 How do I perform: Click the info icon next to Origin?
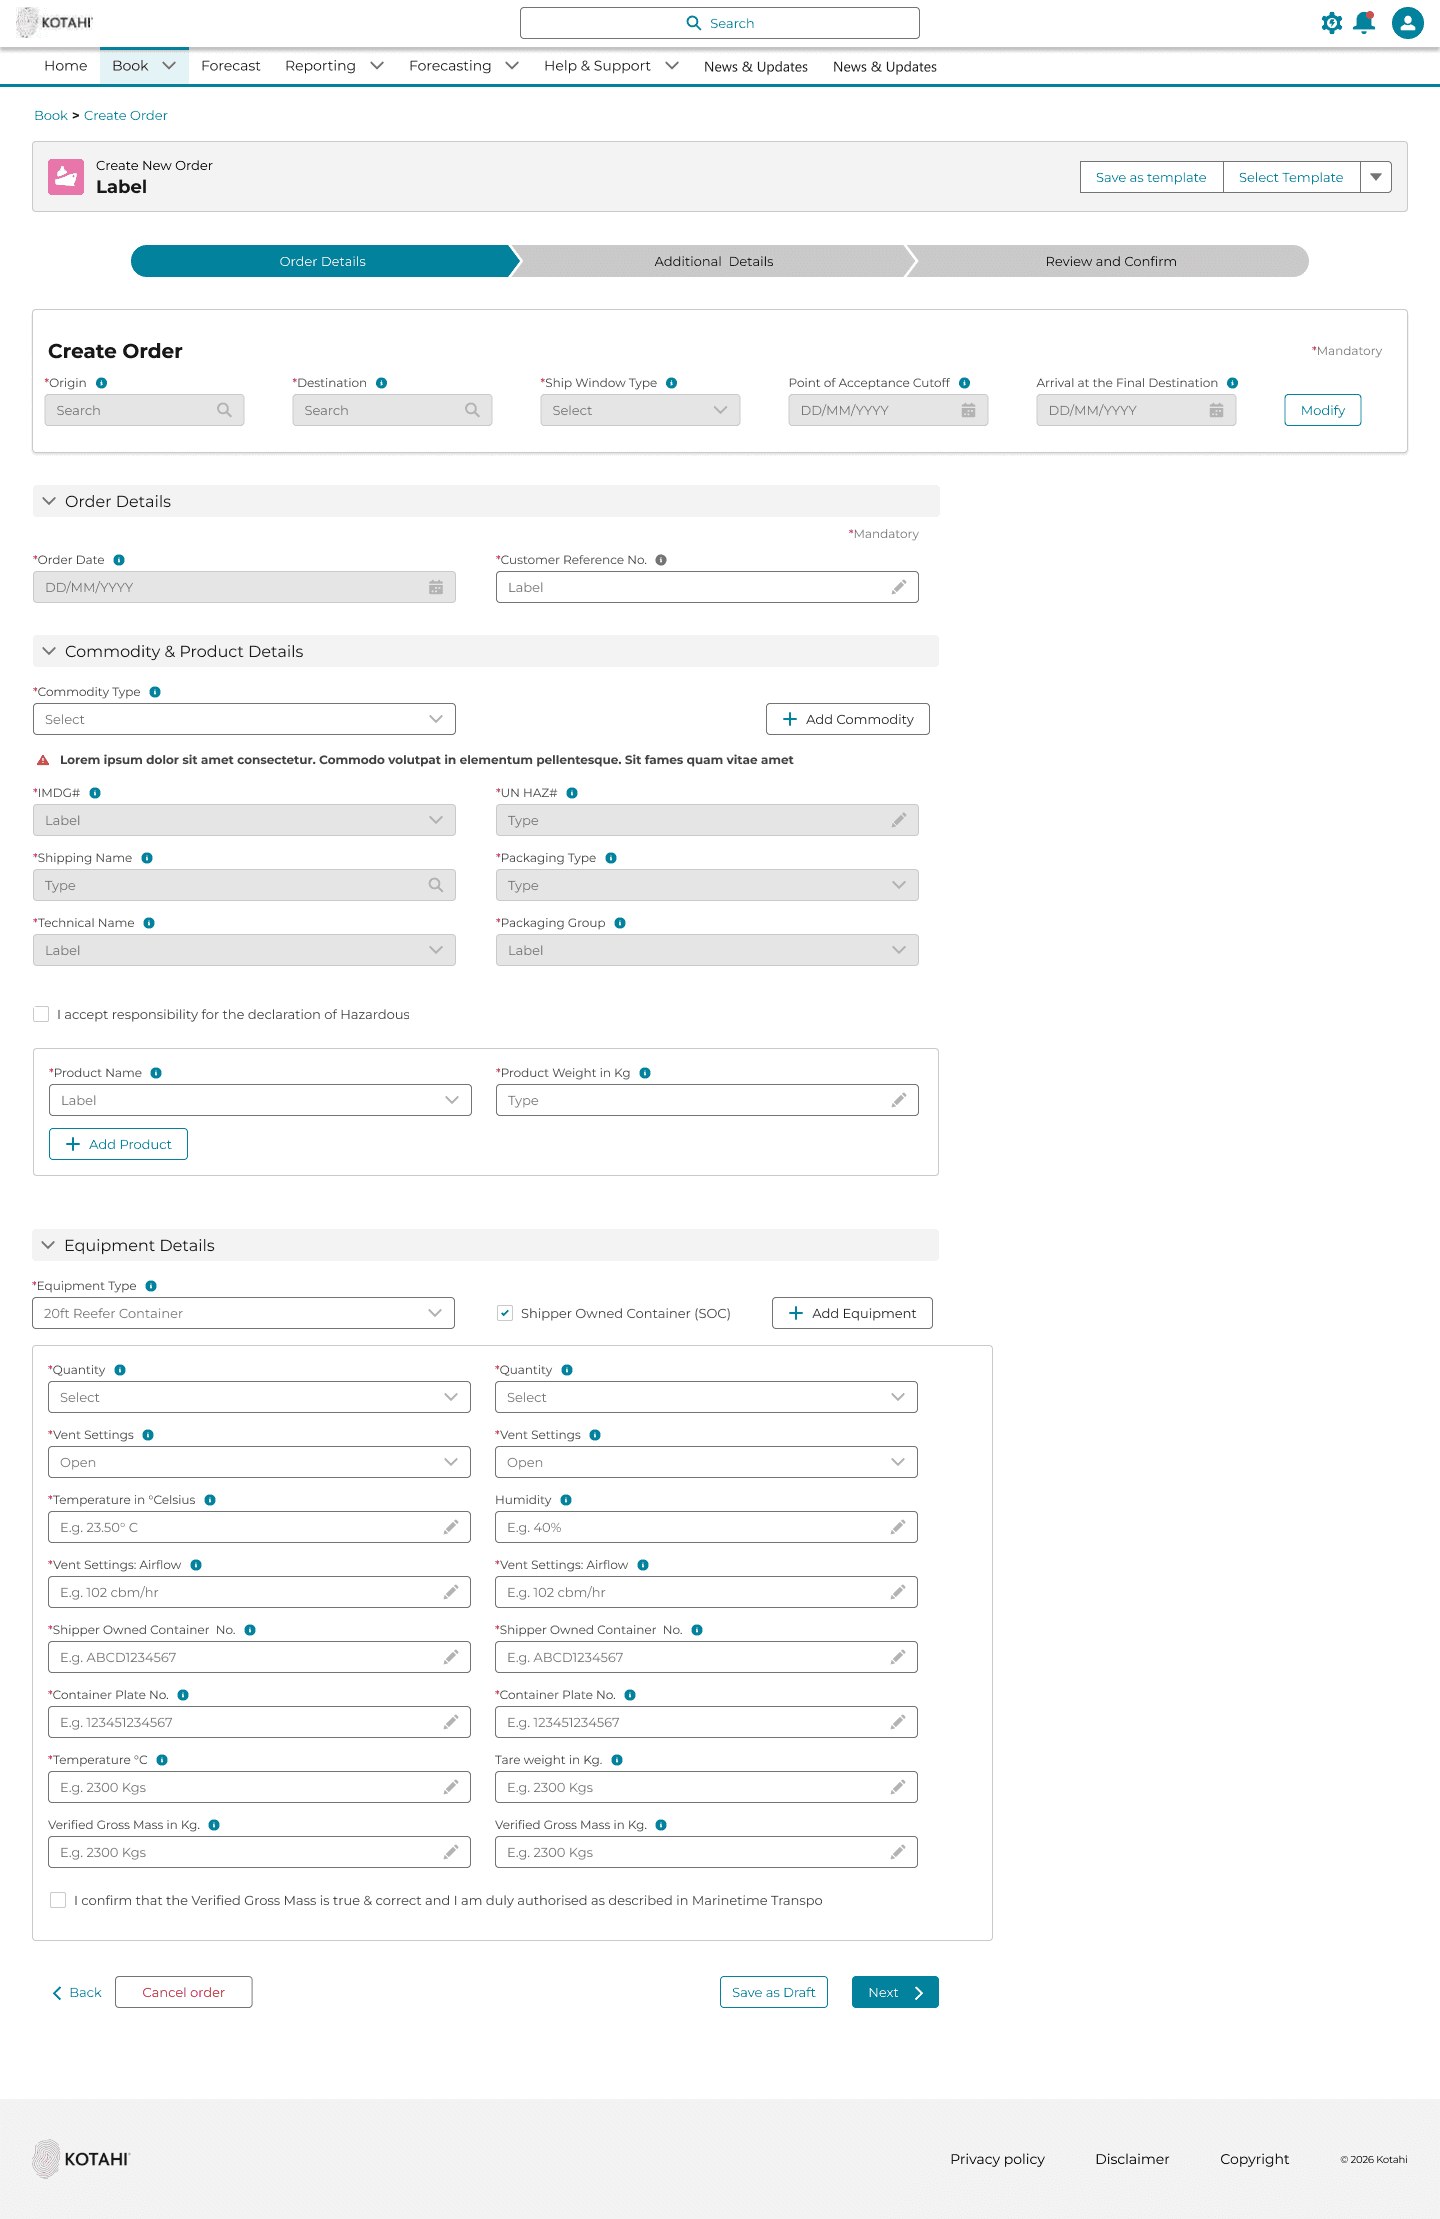(x=101, y=383)
